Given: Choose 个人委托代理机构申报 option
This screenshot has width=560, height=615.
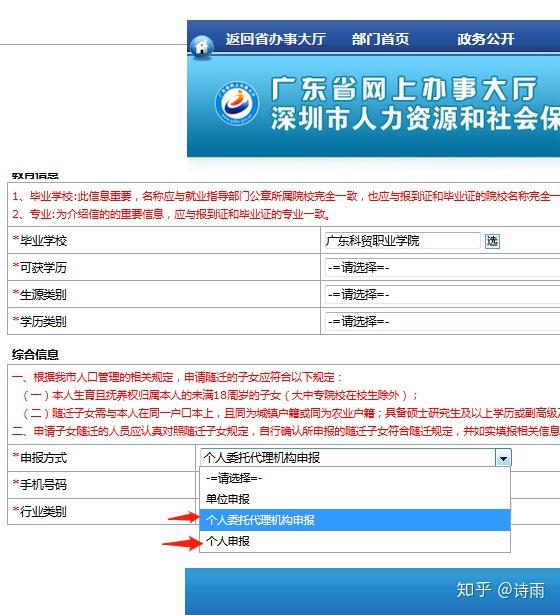Looking at the screenshot, I should [x=355, y=520].
